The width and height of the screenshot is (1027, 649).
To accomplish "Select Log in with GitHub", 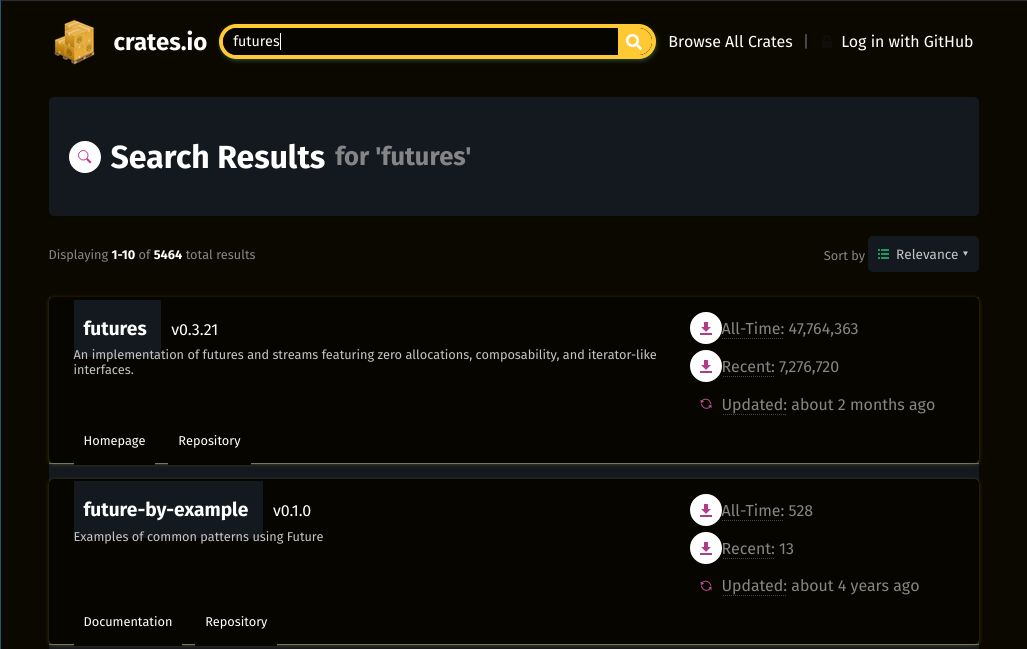I will [x=906, y=42].
